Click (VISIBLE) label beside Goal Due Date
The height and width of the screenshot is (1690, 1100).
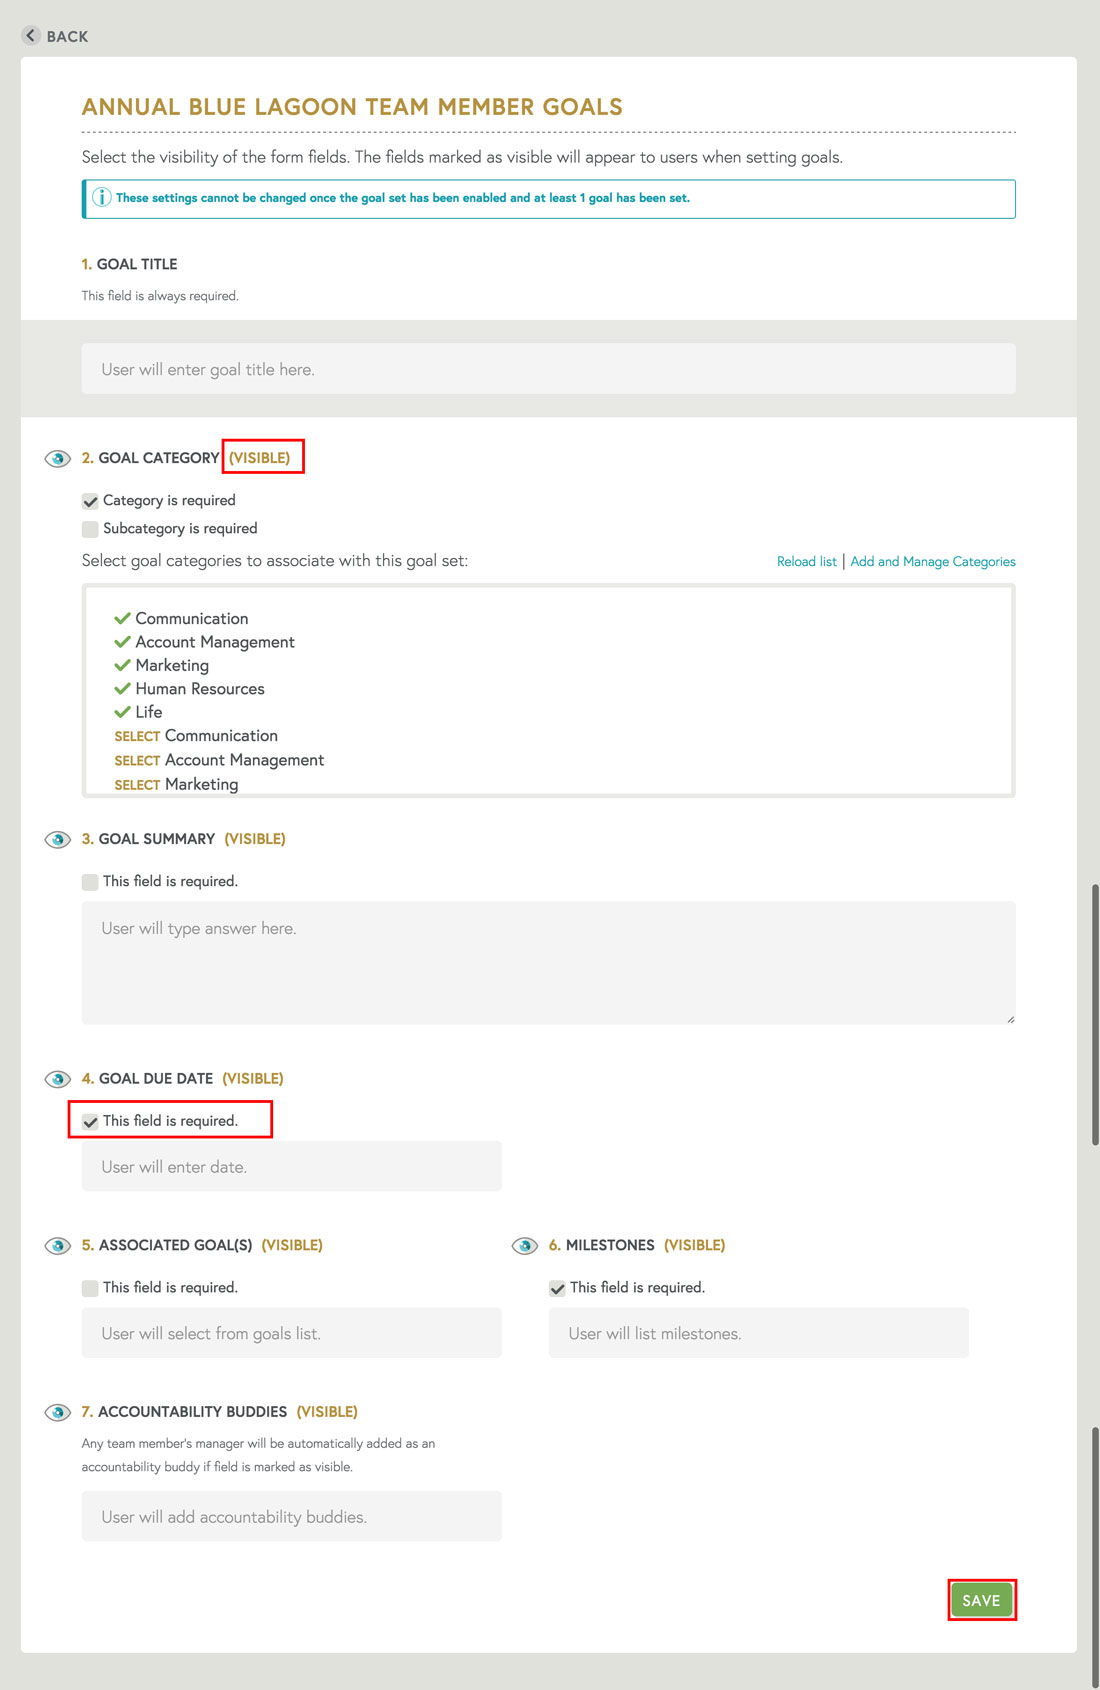point(253,1079)
